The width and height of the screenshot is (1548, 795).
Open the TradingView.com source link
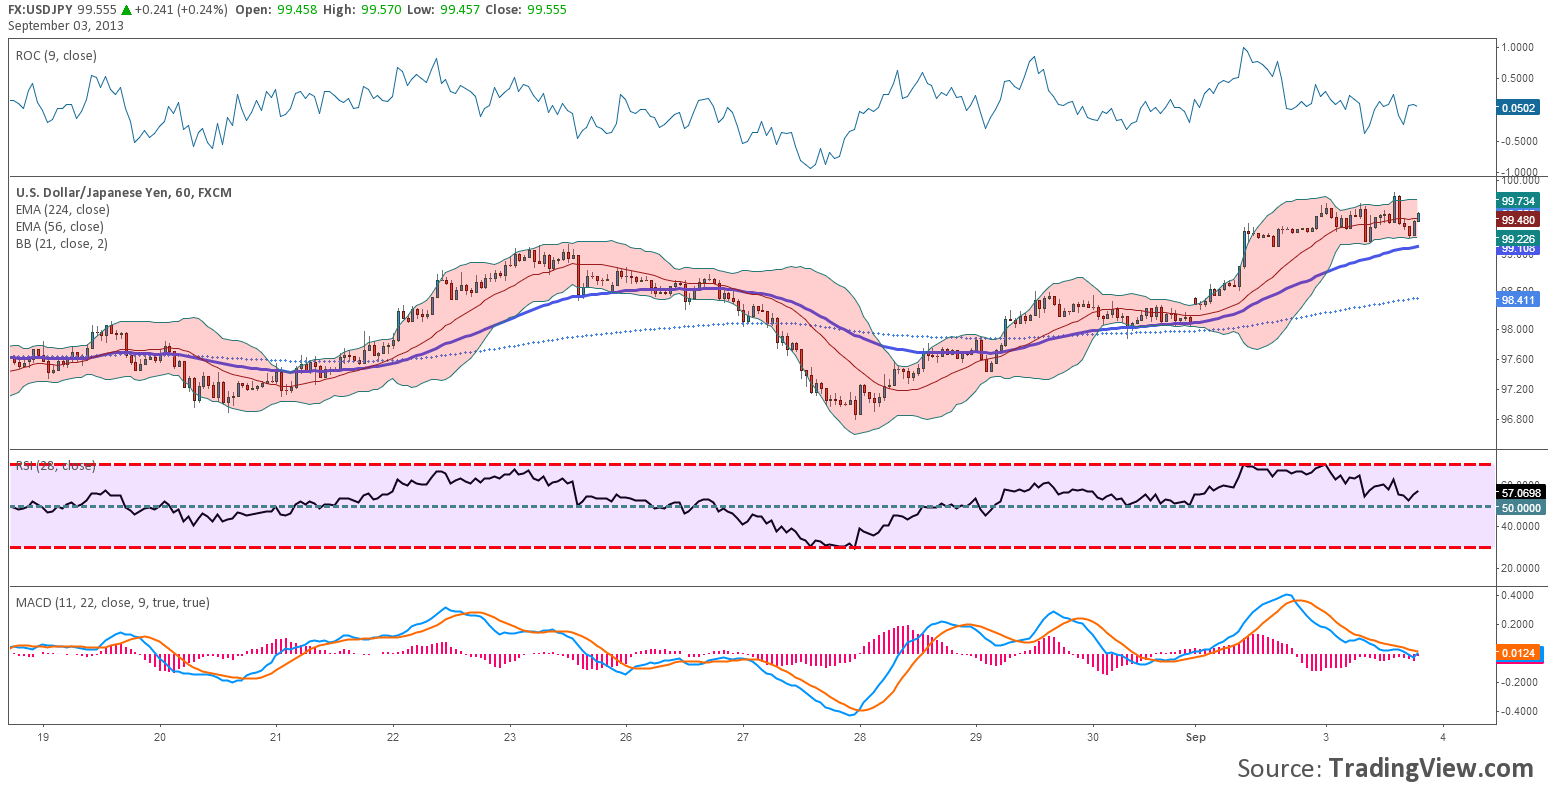[1431, 768]
